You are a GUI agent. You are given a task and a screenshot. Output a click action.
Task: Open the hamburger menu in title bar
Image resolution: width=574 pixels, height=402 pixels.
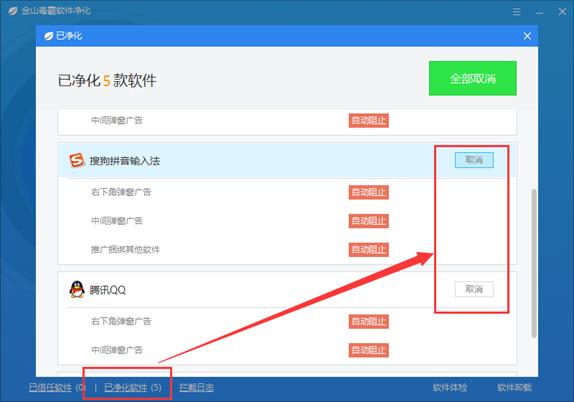click(517, 12)
